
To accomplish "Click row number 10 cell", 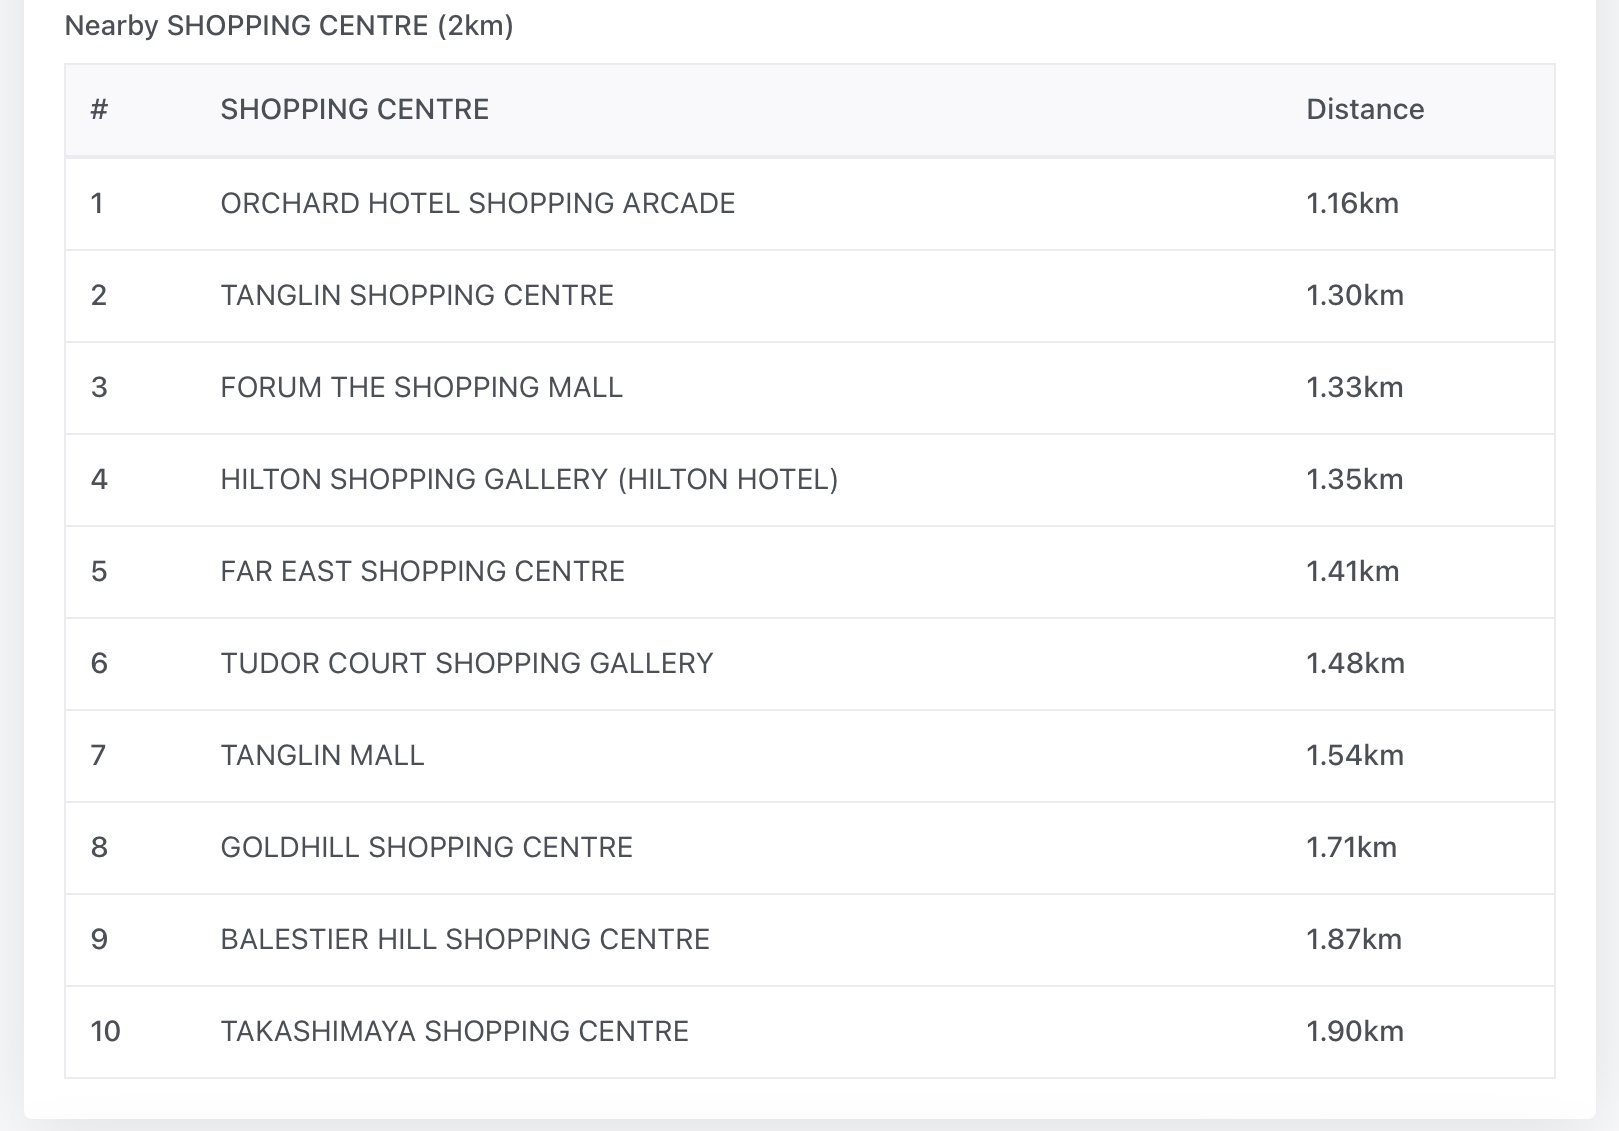I will [x=105, y=1031].
